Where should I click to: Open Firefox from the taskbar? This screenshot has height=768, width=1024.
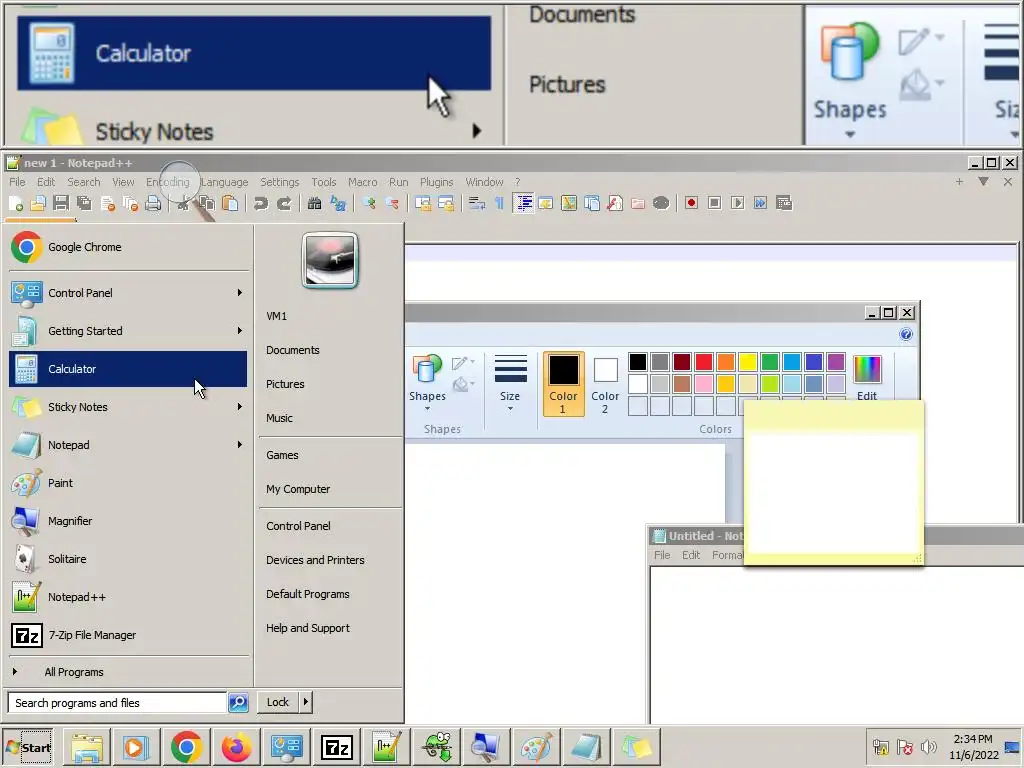coord(236,747)
